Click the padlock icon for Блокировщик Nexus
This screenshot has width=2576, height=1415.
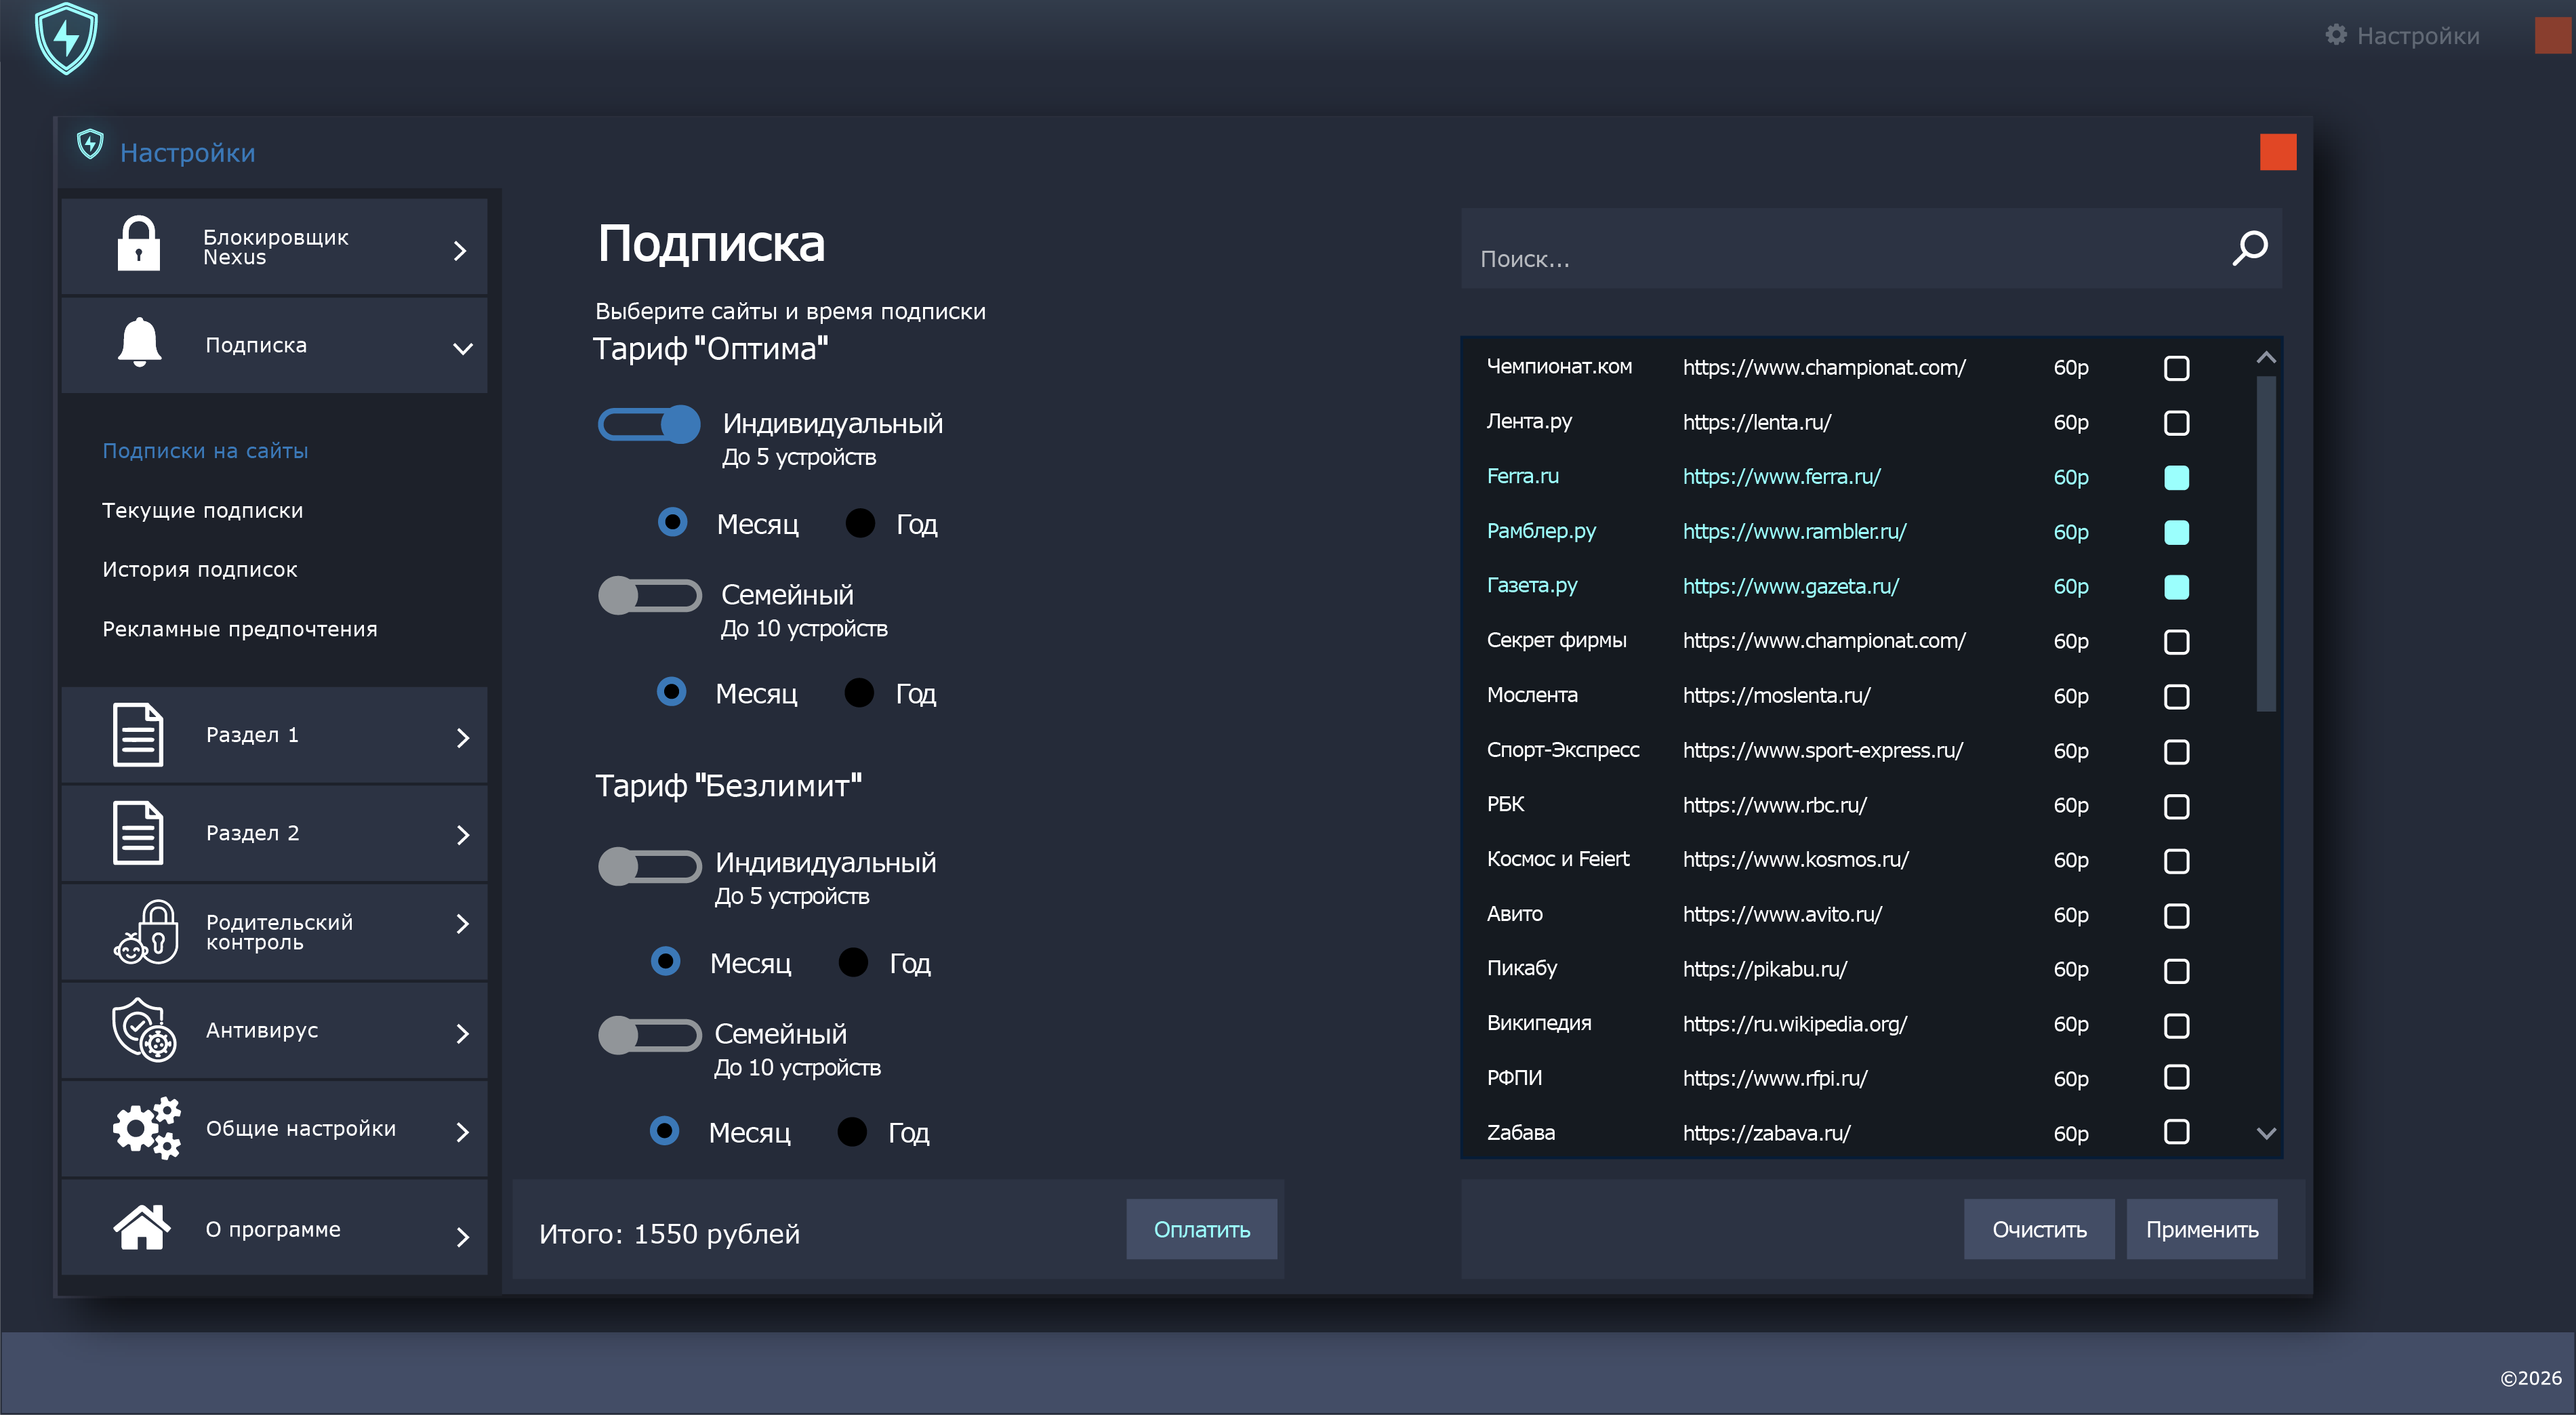(138, 244)
